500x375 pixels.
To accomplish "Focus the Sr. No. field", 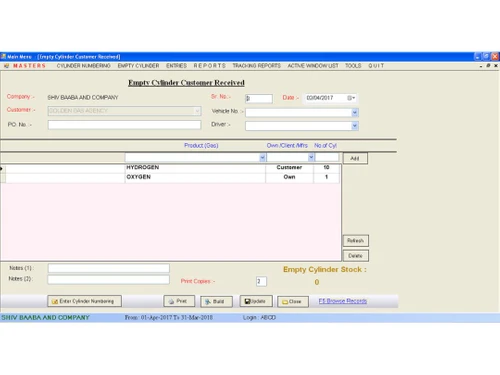I will coord(259,98).
